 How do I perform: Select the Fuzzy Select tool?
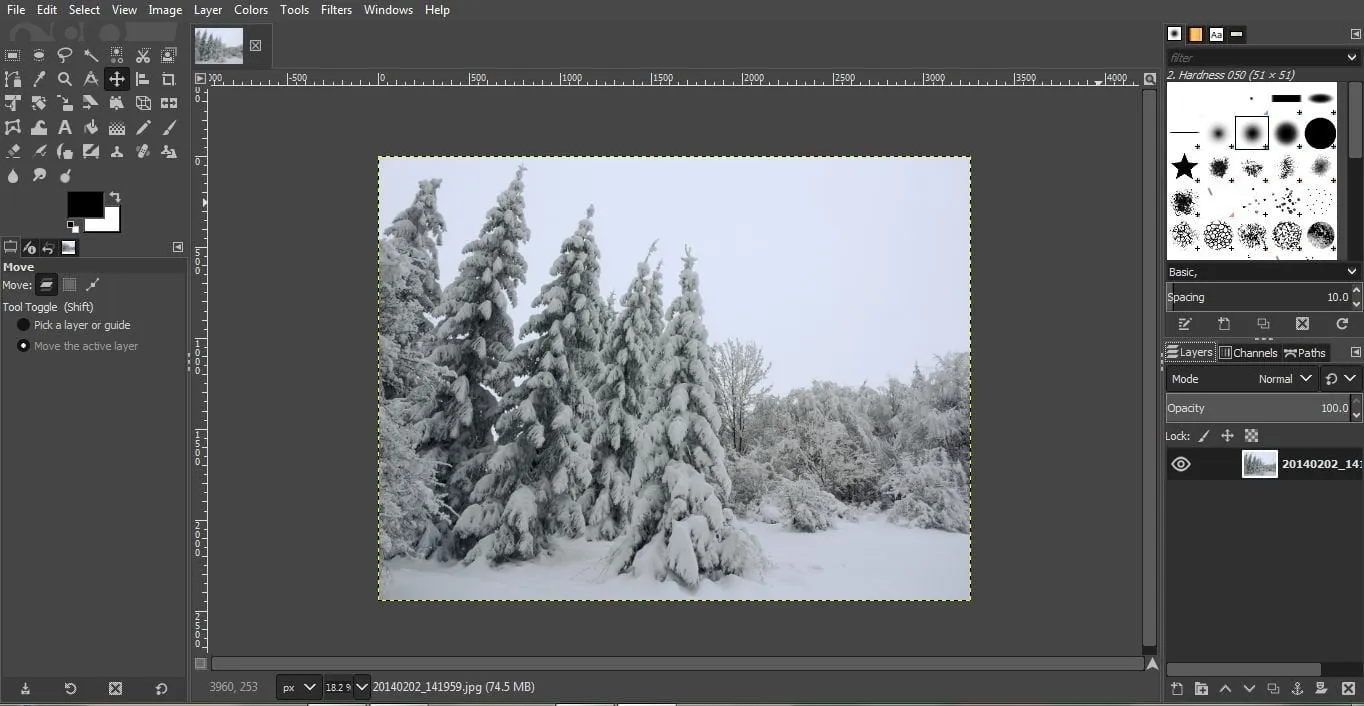point(90,55)
